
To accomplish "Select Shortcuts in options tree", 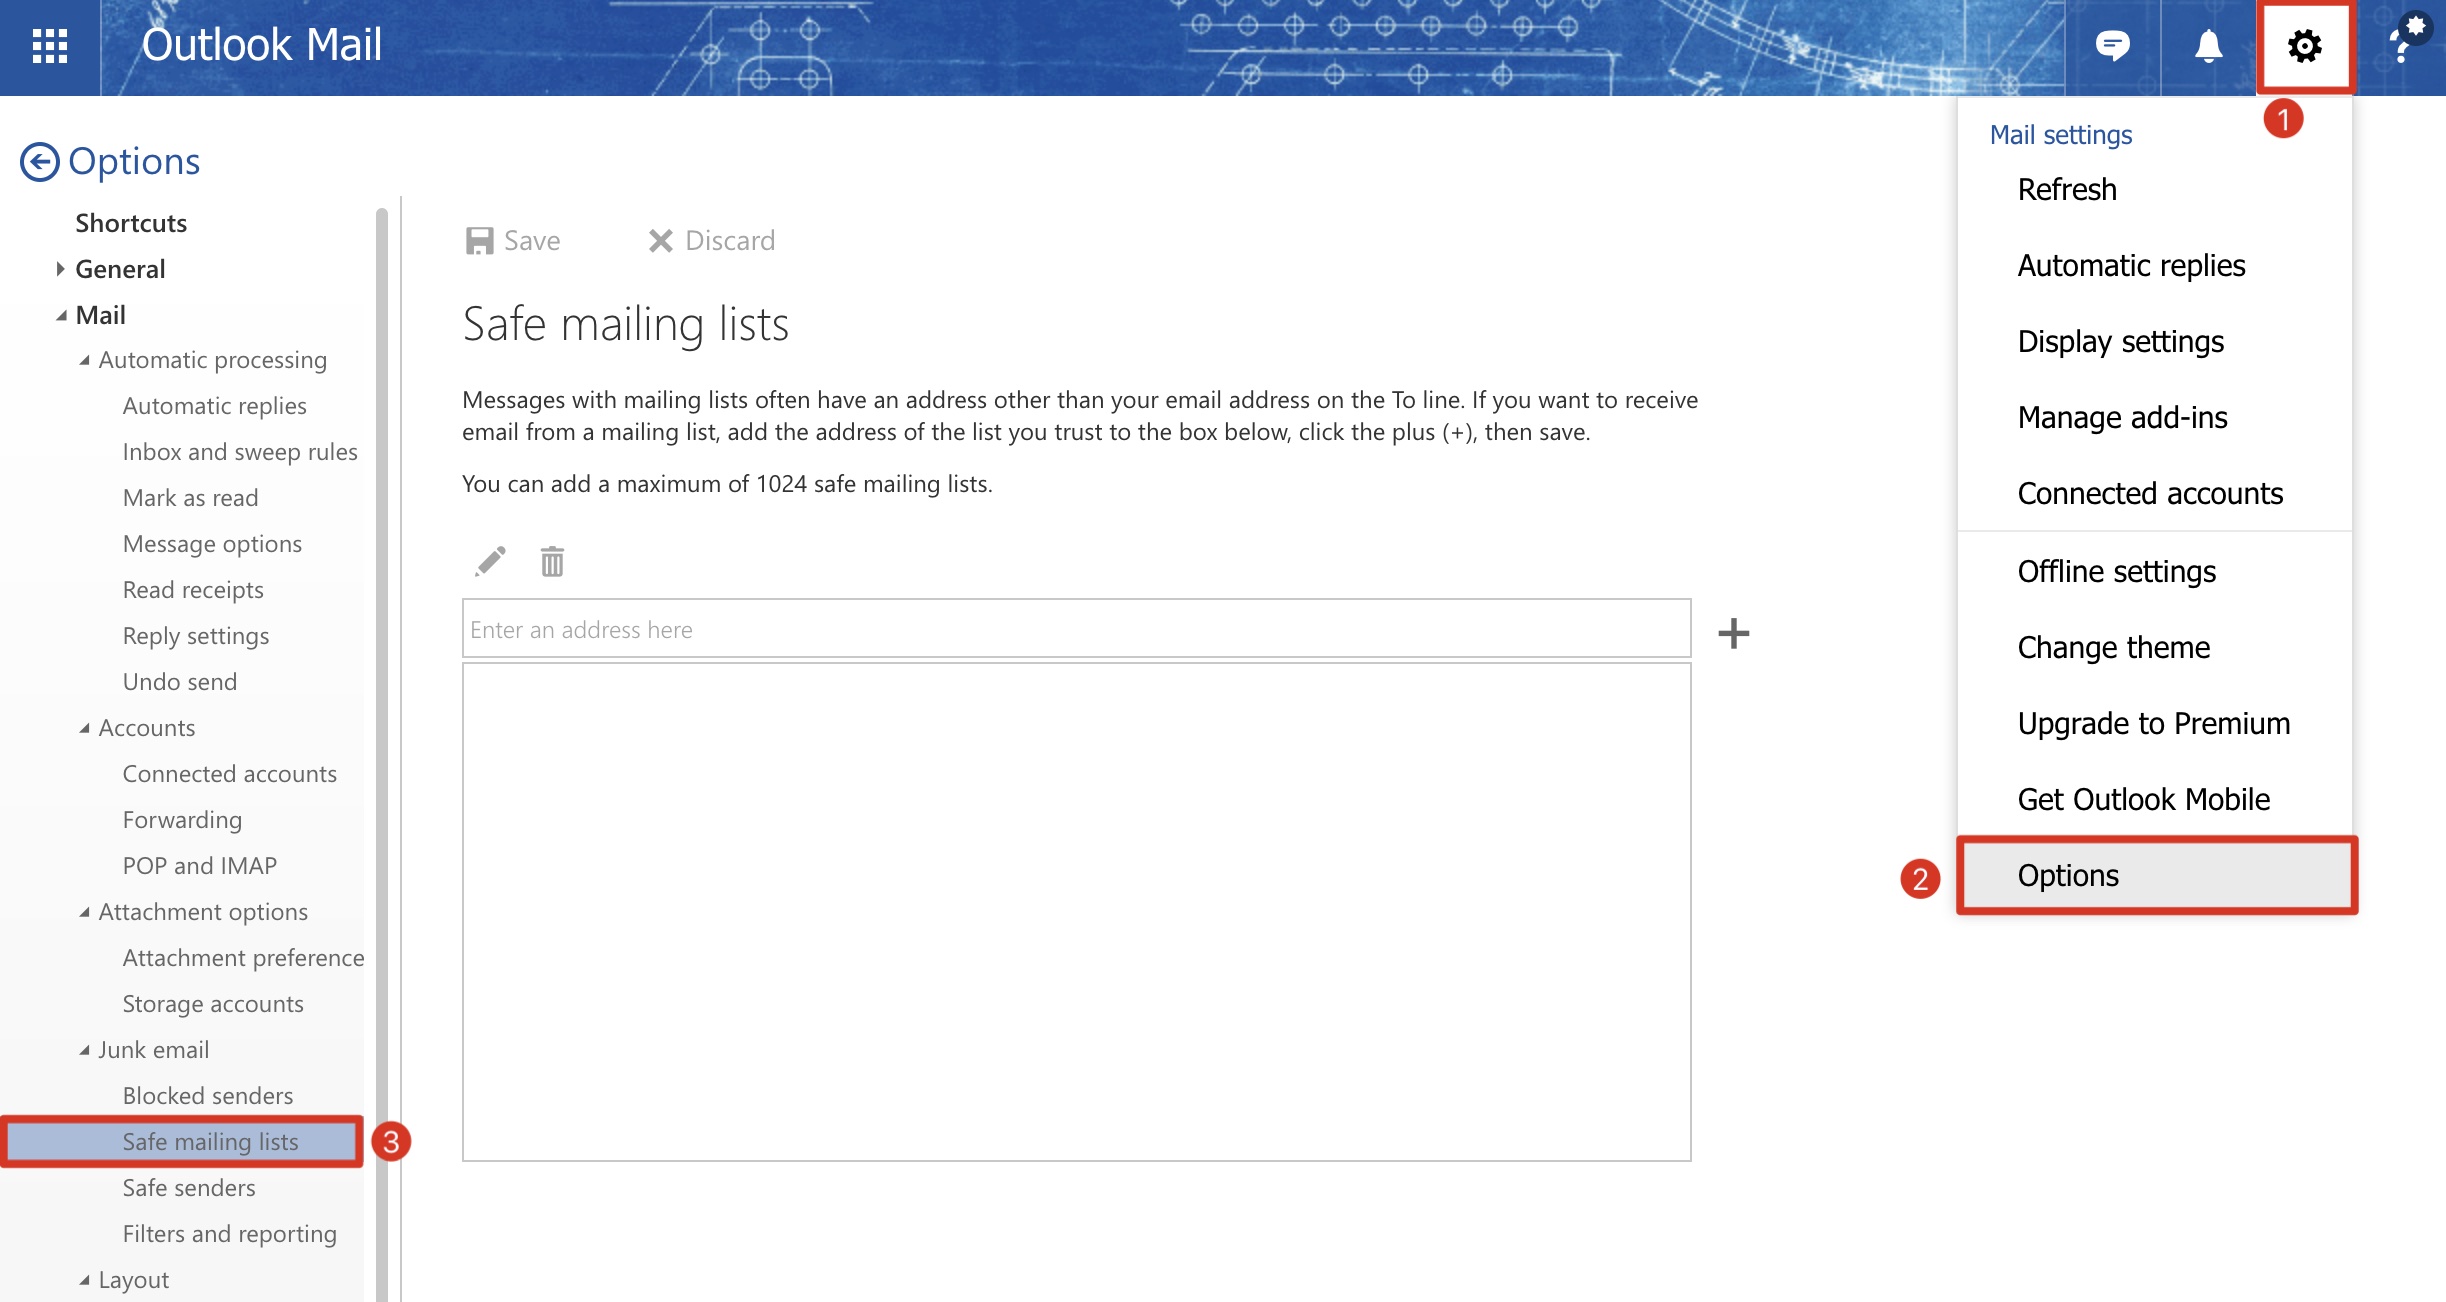I will tap(131, 223).
